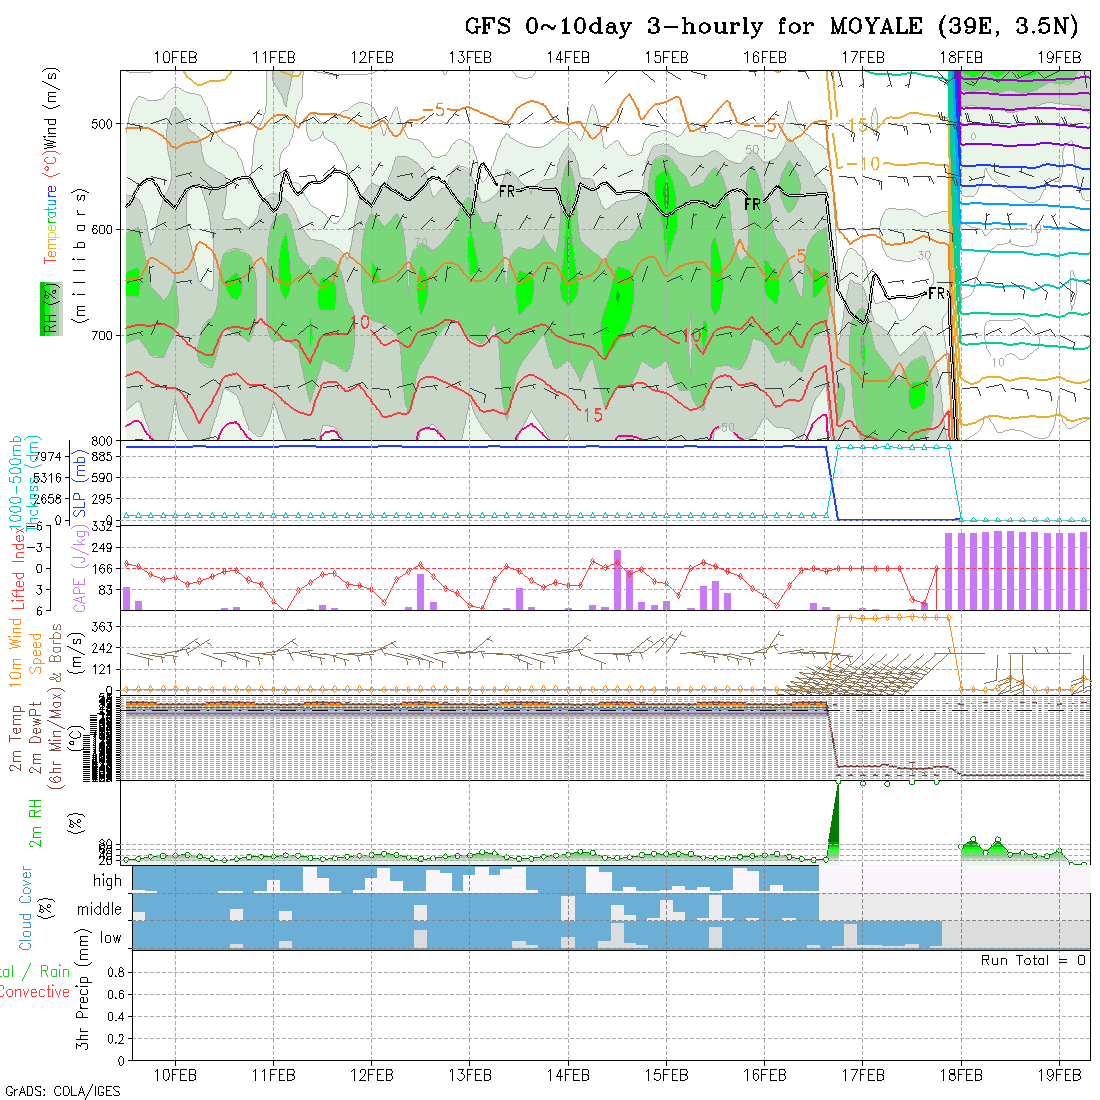This screenshot has width=1100, height=1100.
Task: Click the 0.2 precipitation axis value
Action: (x=116, y=1038)
